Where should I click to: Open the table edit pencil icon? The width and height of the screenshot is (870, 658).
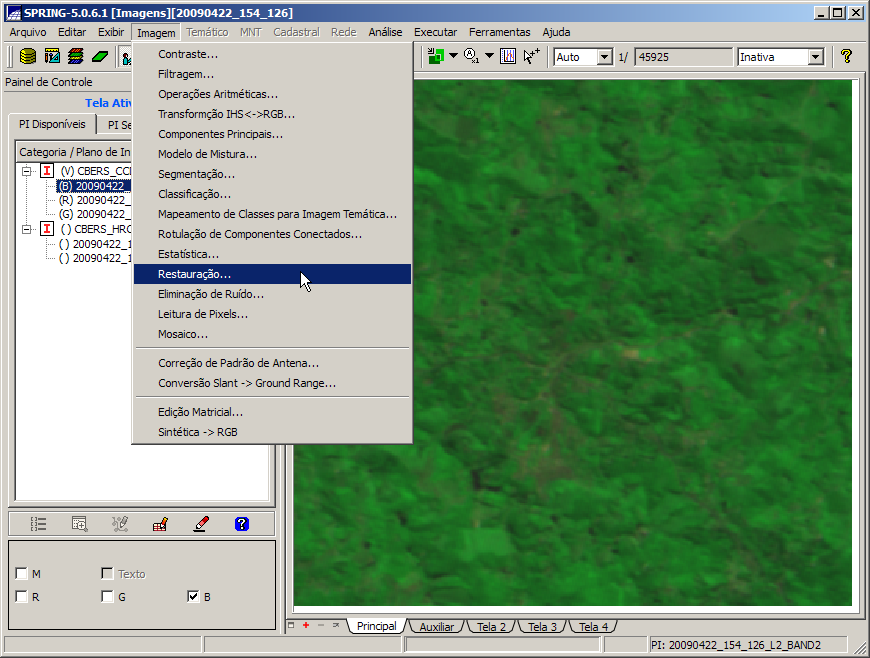pos(160,523)
